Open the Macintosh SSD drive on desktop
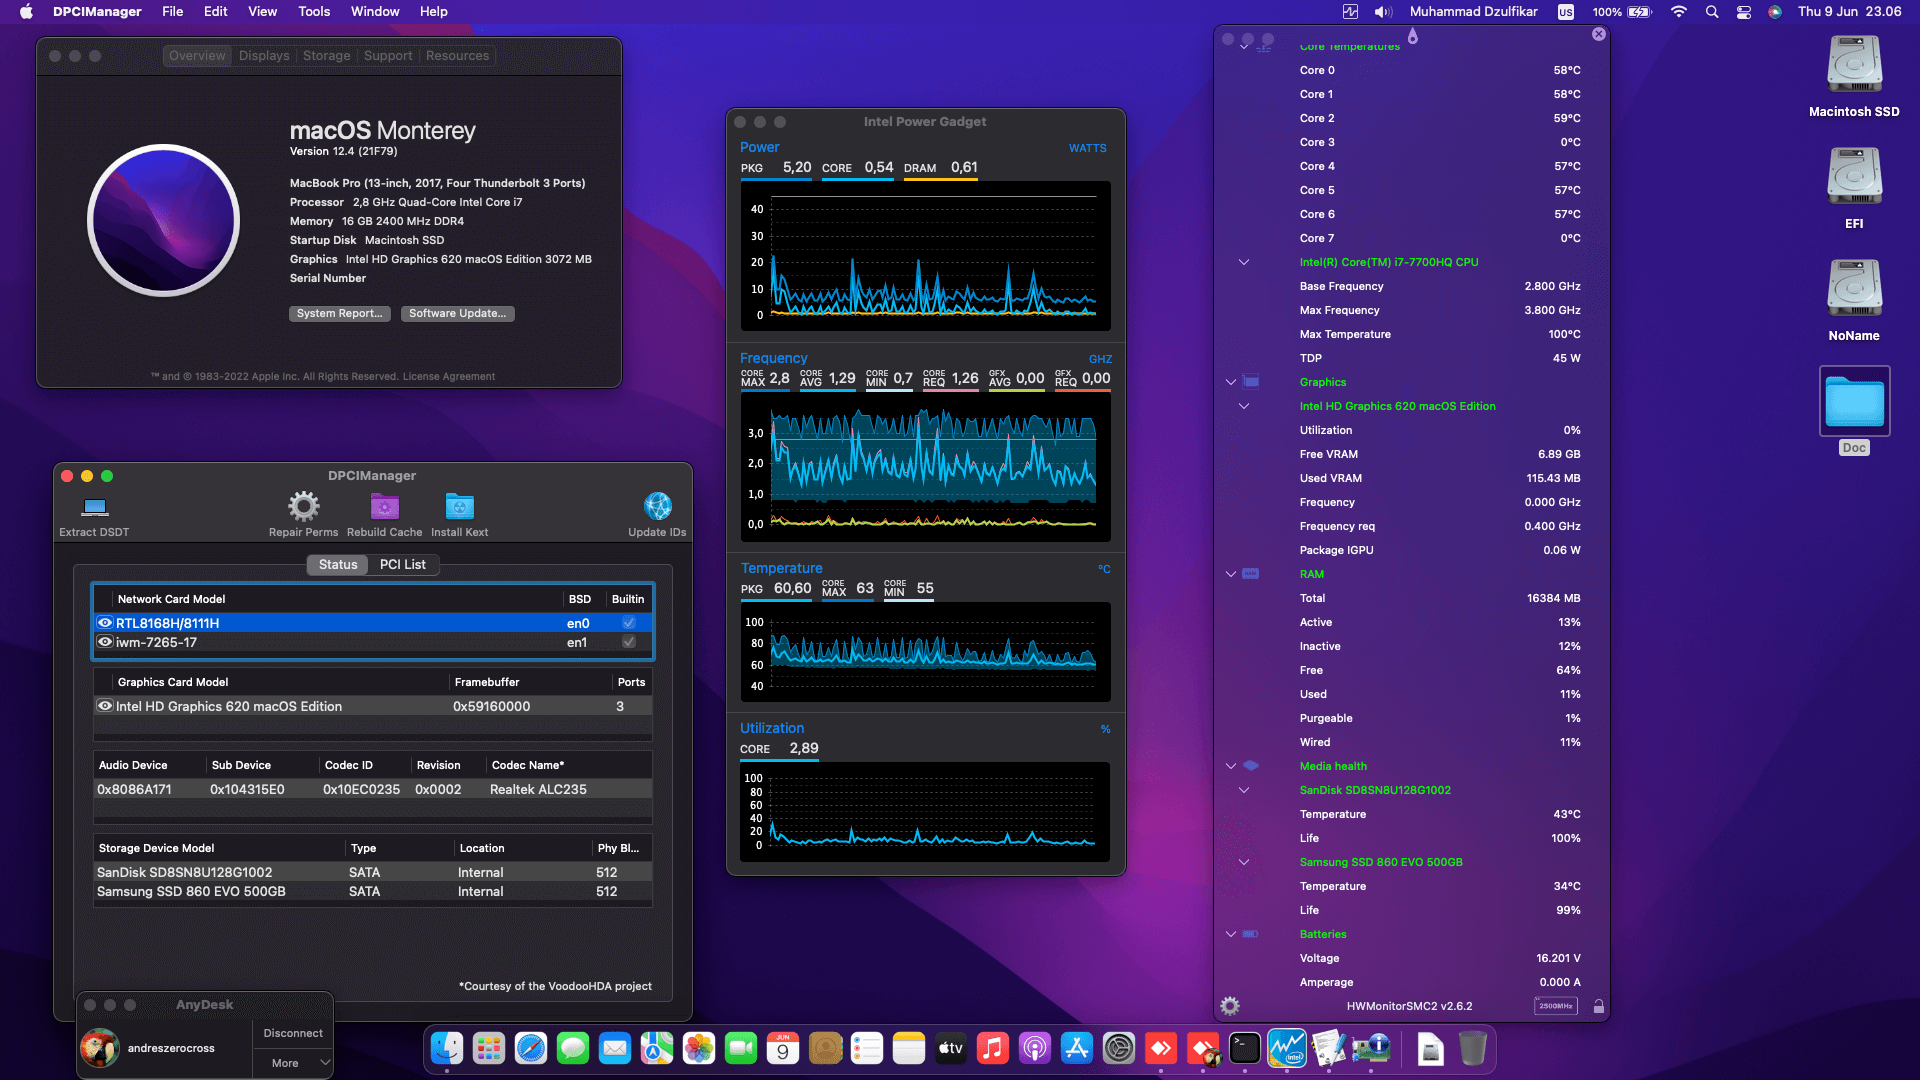The image size is (1920, 1080). [1853, 63]
